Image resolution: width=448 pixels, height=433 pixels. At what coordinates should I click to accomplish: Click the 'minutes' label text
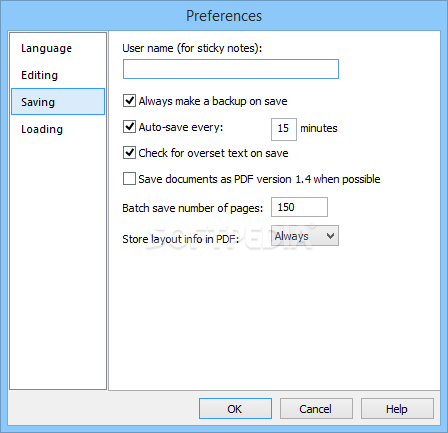pos(319,128)
